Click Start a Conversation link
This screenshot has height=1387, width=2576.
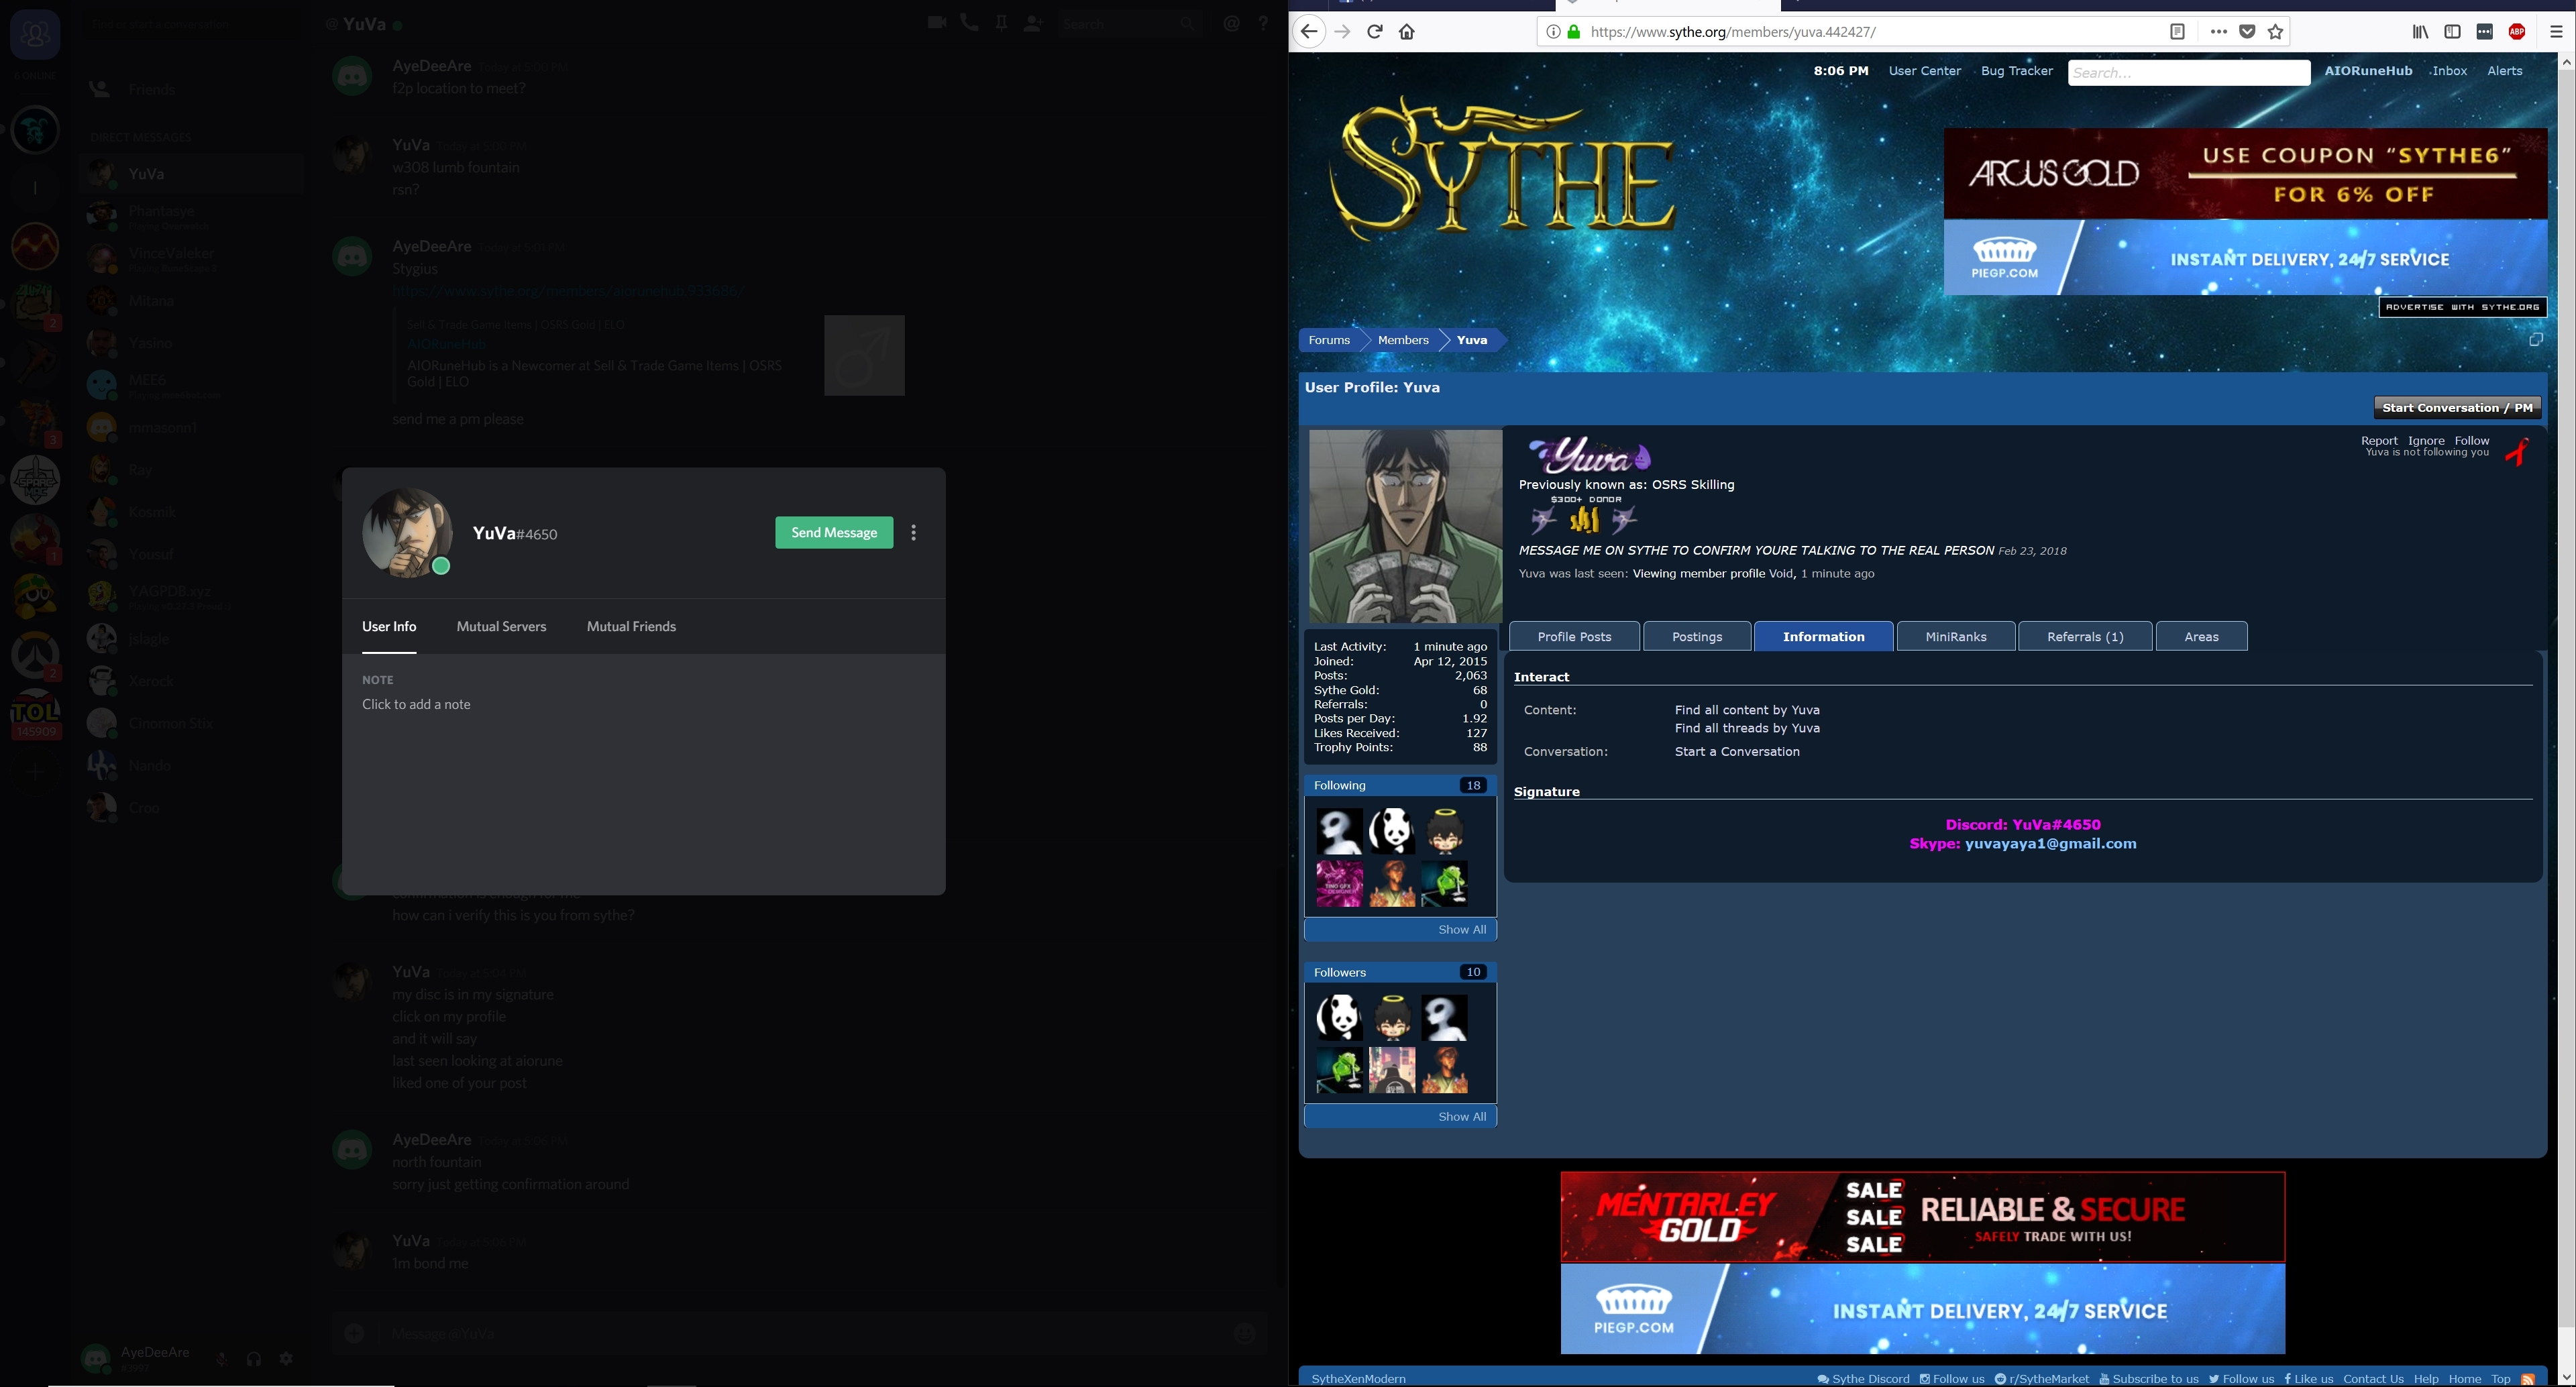click(x=1737, y=752)
